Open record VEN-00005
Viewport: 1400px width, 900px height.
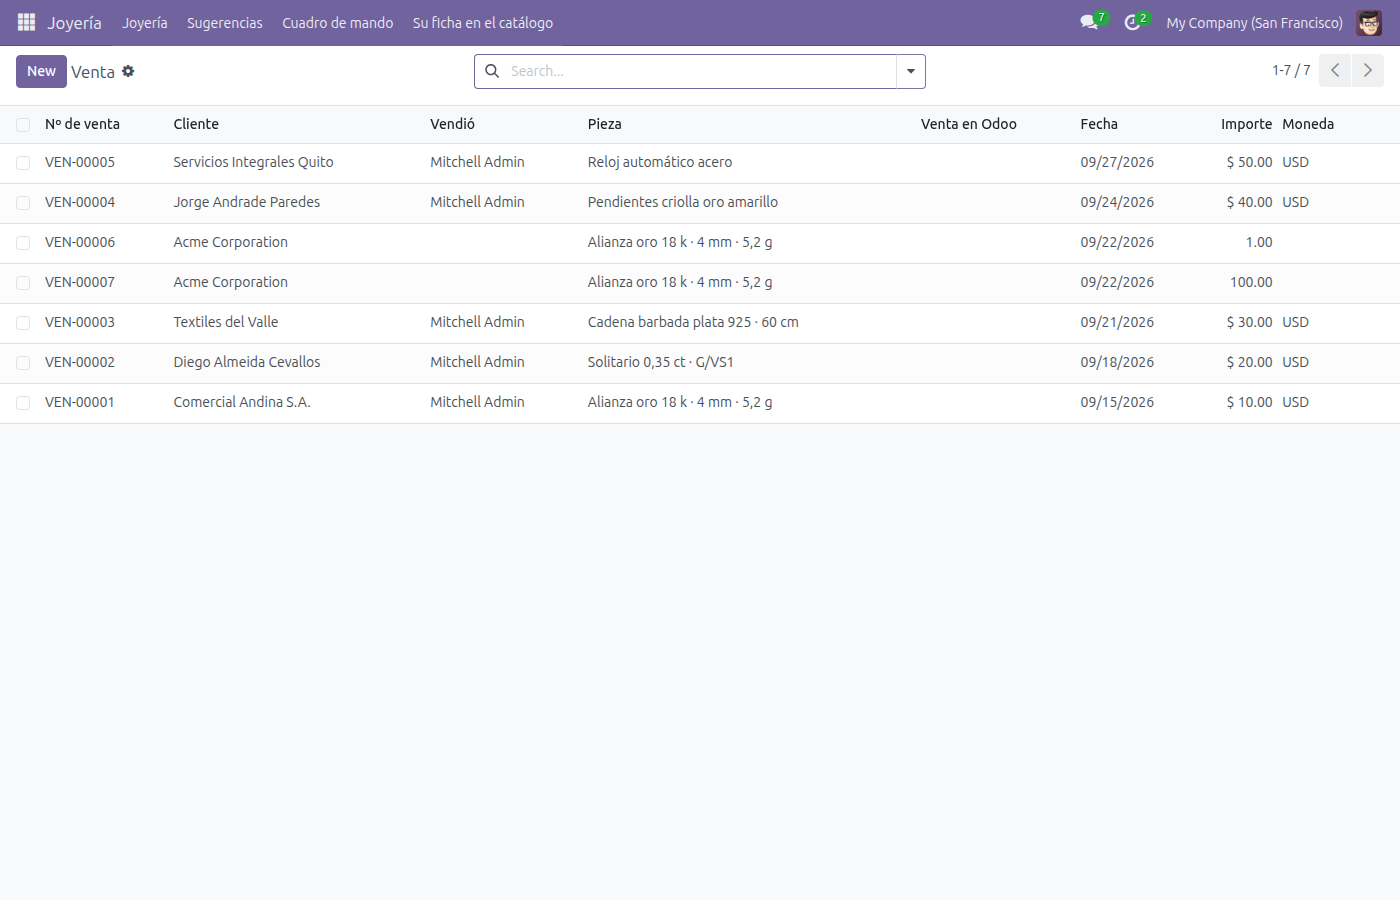click(x=80, y=162)
